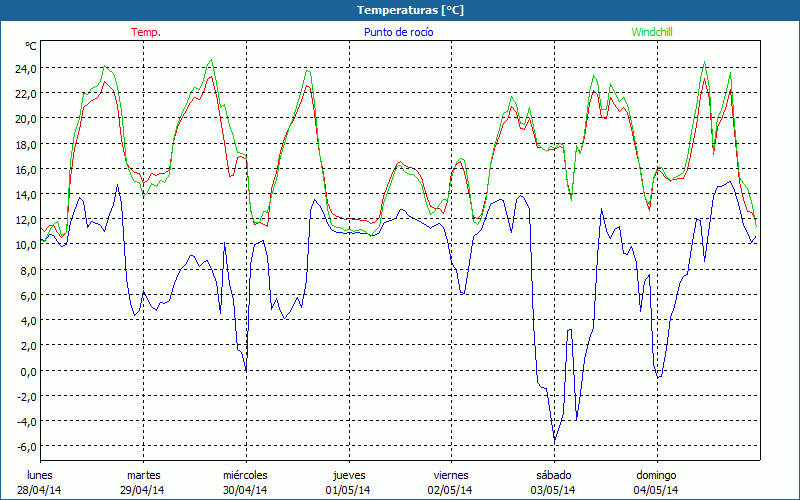Screen dimensions: 800x500
Task: Click the sábado 03/05/14 date label
Action: click(x=552, y=482)
